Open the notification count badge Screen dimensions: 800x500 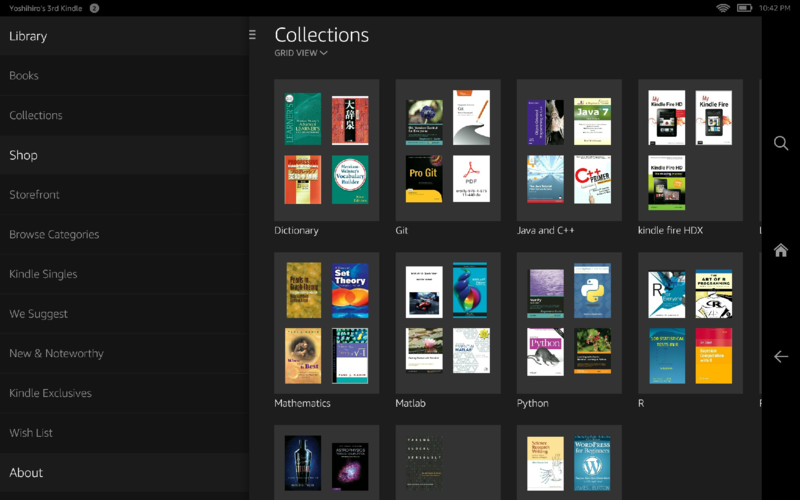coord(94,8)
